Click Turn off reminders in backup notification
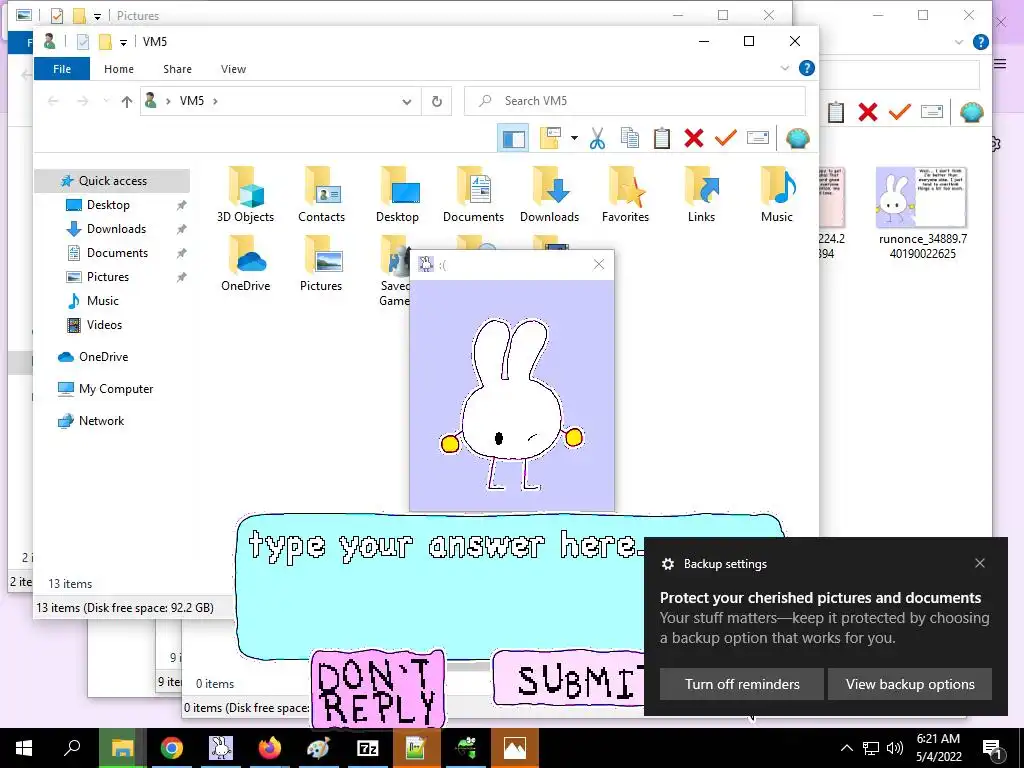 pyautogui.click(x=742, y=684)
